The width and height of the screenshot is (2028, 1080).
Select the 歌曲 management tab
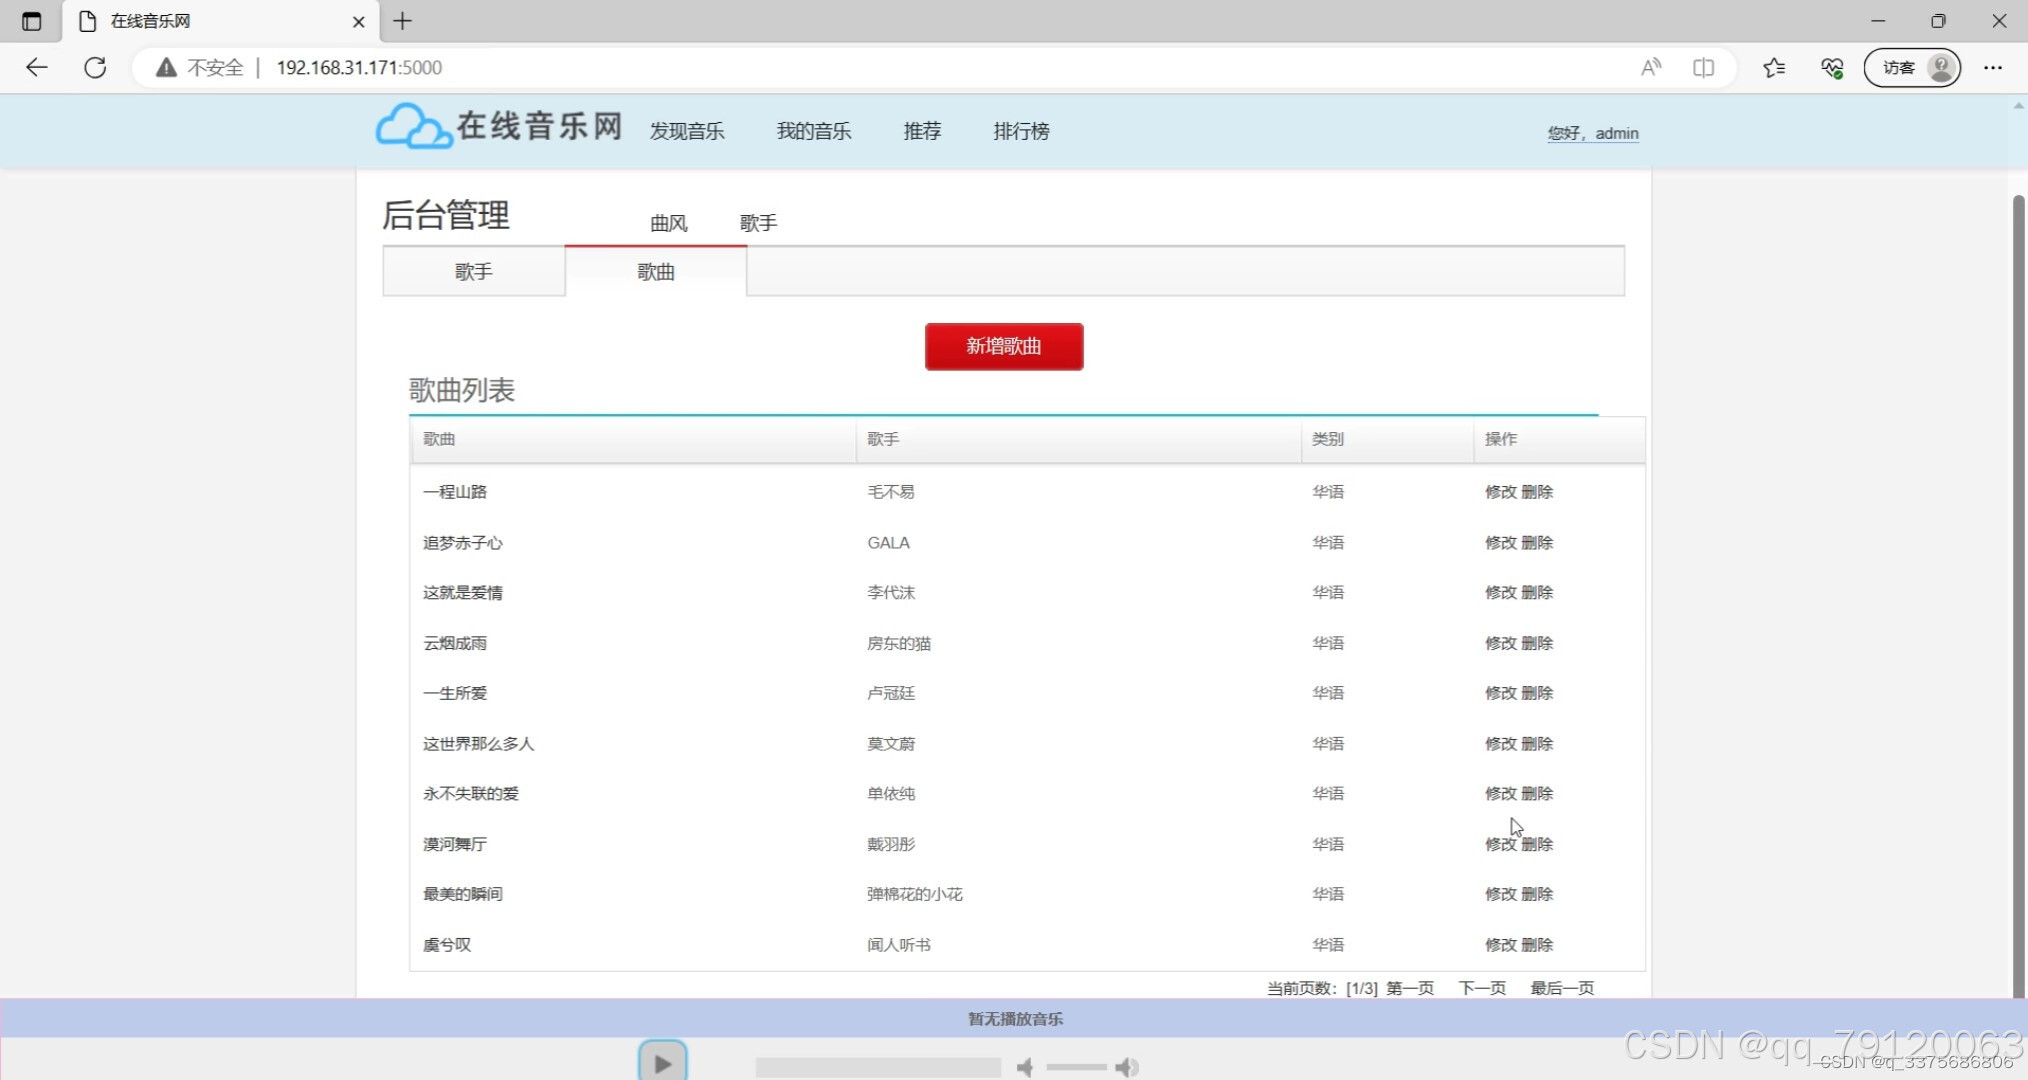pos(655,272)
